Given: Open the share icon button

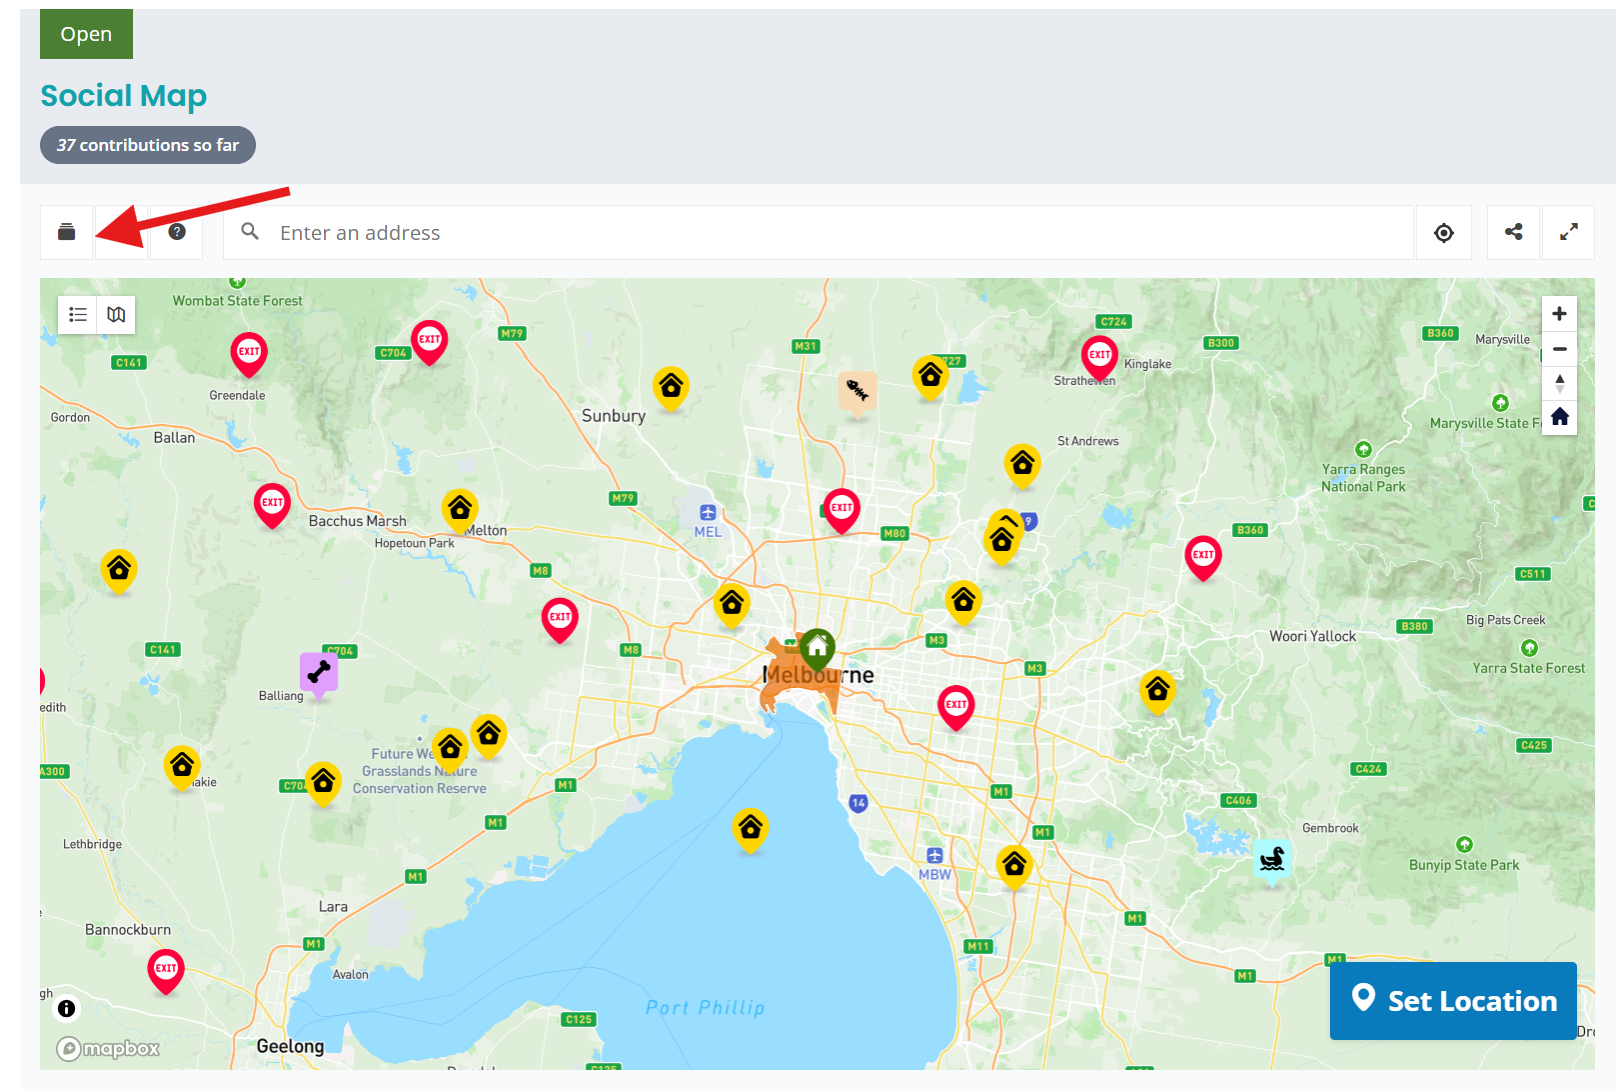Looking at the screenshot, I should [1514, 232].
